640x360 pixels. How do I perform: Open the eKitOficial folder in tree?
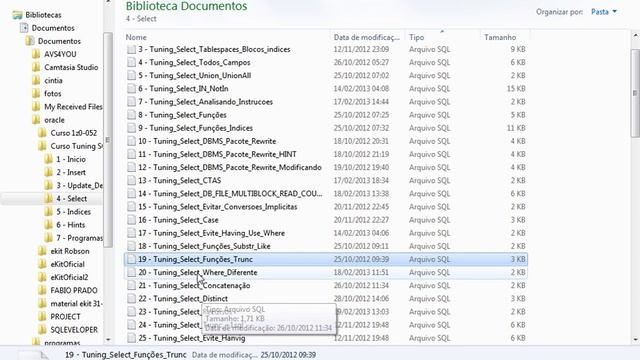67,264
